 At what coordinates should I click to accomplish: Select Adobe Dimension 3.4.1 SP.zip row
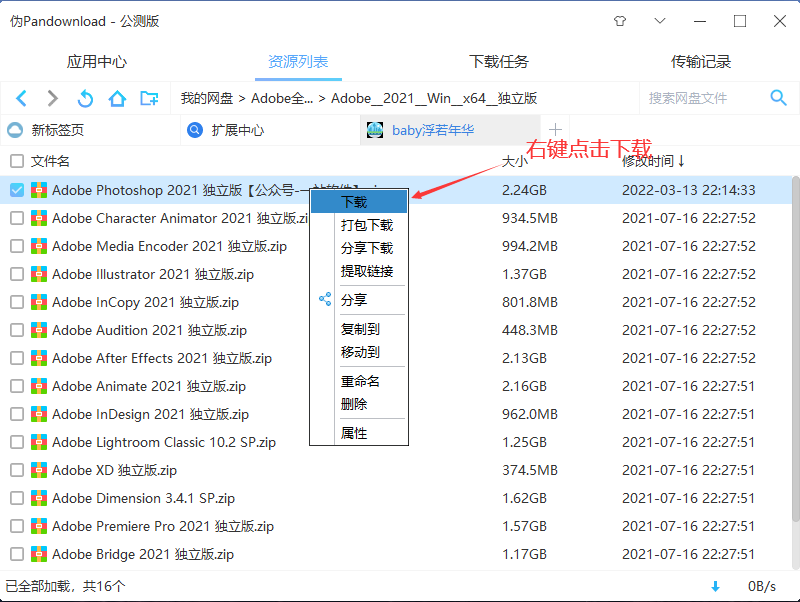[396, 498]
